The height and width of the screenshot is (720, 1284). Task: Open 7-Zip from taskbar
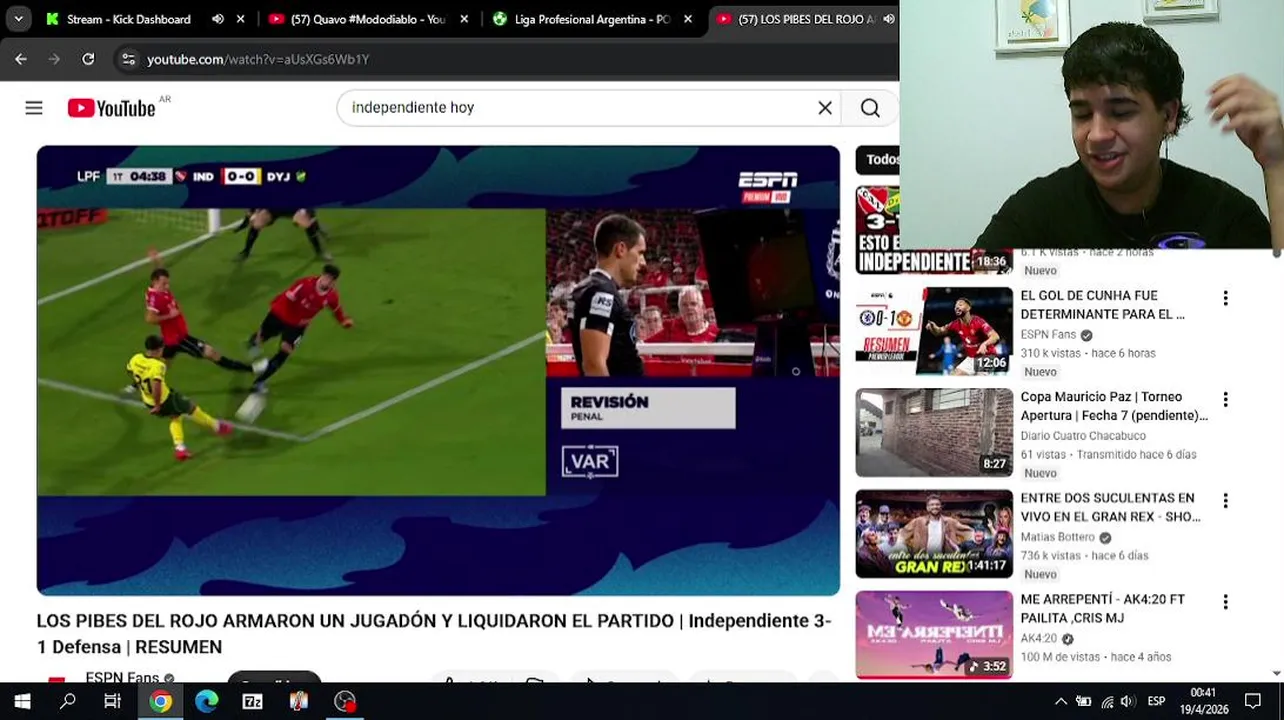click(x=252, y=701)
